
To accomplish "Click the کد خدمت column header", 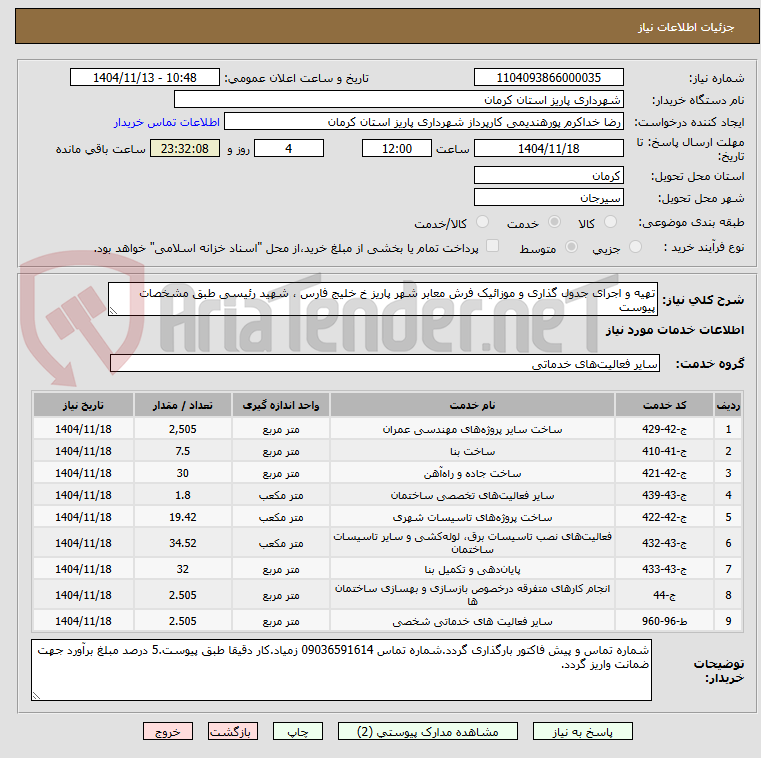I will point(664,405).
